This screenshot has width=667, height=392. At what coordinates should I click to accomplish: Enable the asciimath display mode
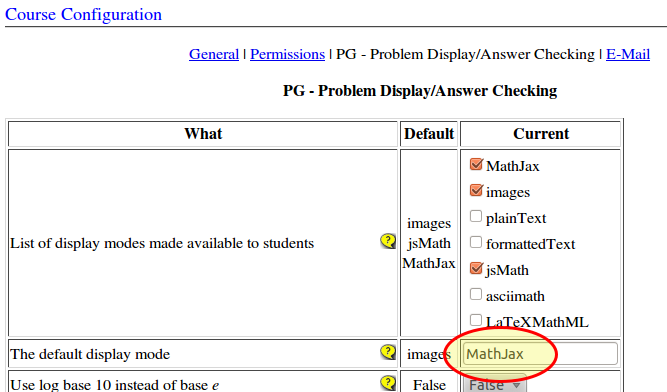tap(476, 294)
